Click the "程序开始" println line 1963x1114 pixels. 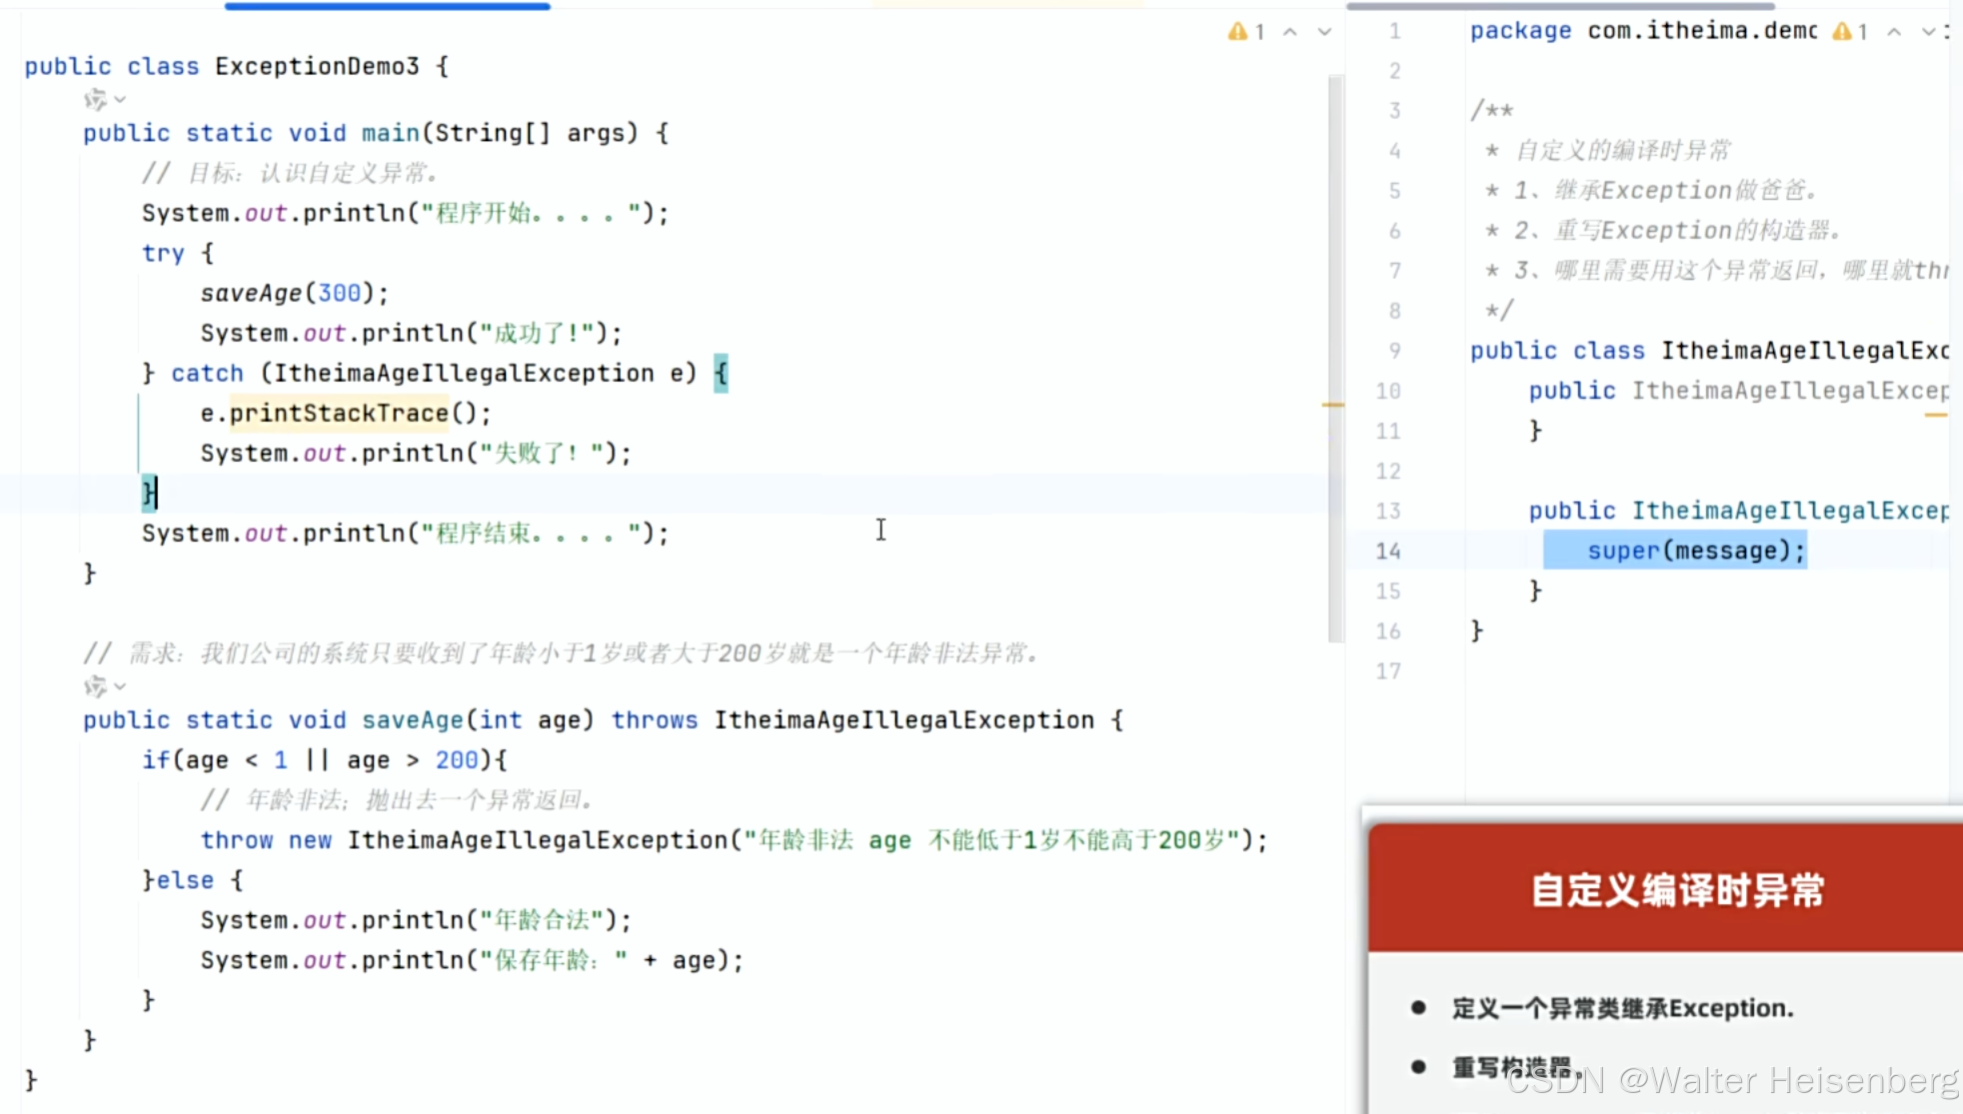pyautogui.click(x=405, y=213)
